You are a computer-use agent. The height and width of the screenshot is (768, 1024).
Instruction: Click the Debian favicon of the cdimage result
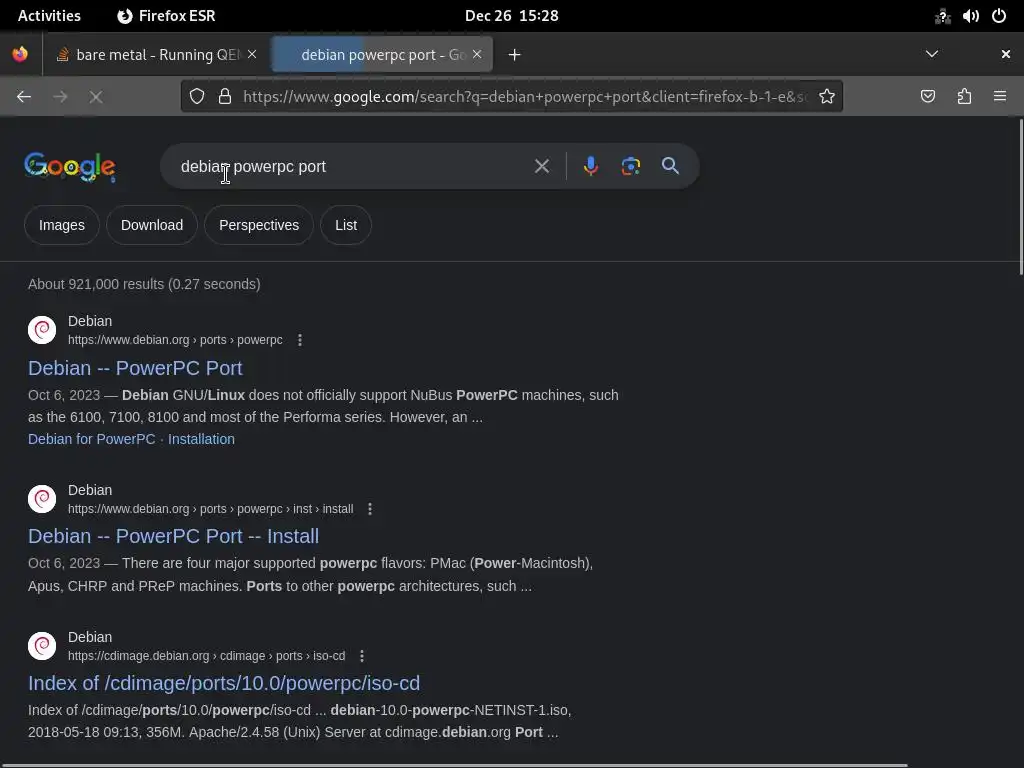(42, 646)
